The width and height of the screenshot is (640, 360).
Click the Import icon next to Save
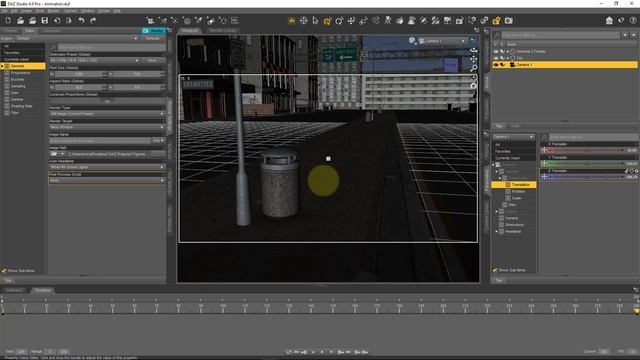coord(57,20)
